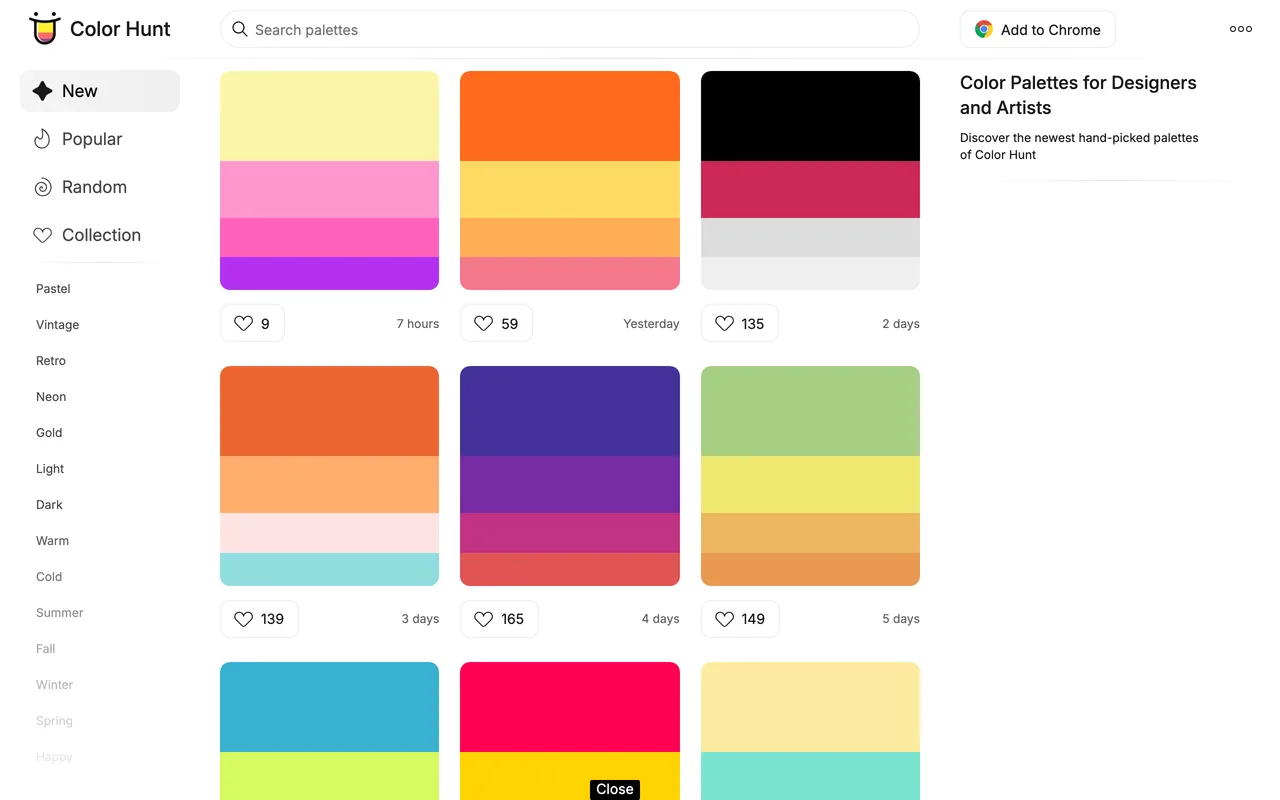The width and height of the screenshot is (1280, 800).
Task: Click purple color in first palette
Action: (x=329, y=273)
